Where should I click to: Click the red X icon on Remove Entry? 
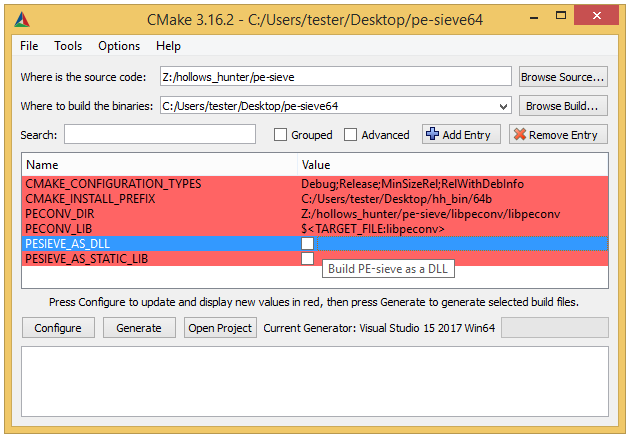520,134
